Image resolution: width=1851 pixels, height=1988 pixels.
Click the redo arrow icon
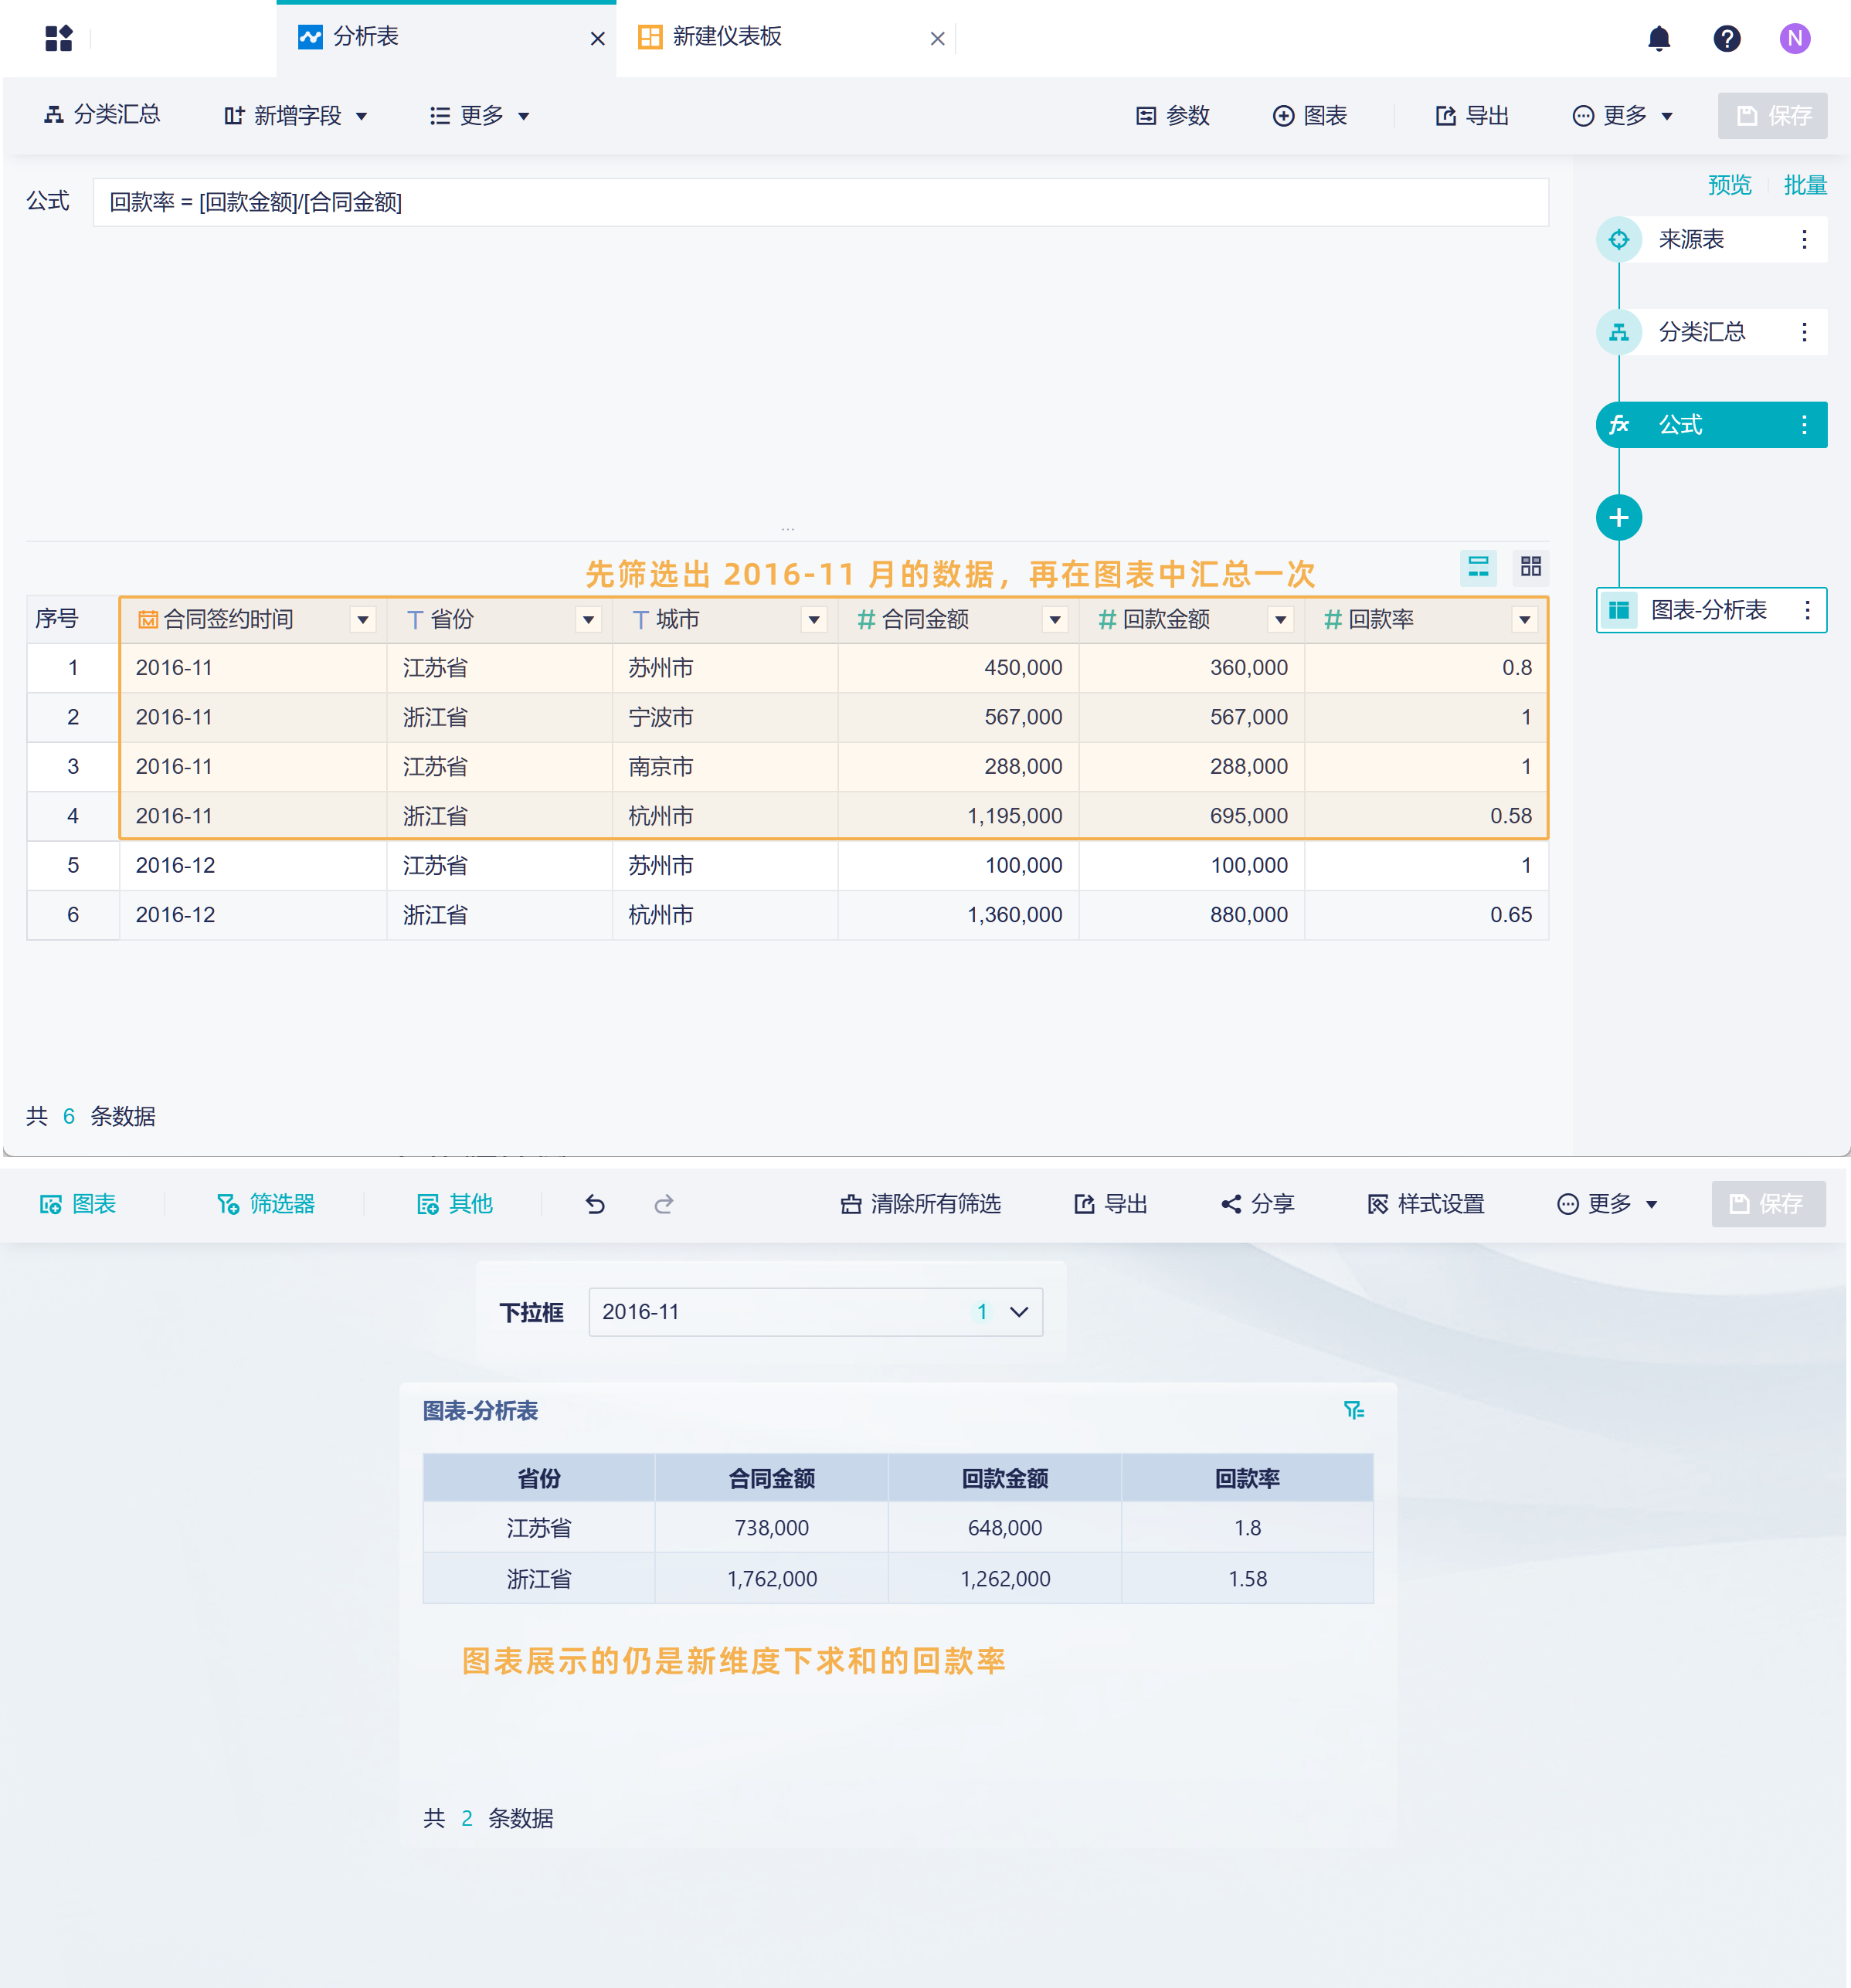(663, 1204)
